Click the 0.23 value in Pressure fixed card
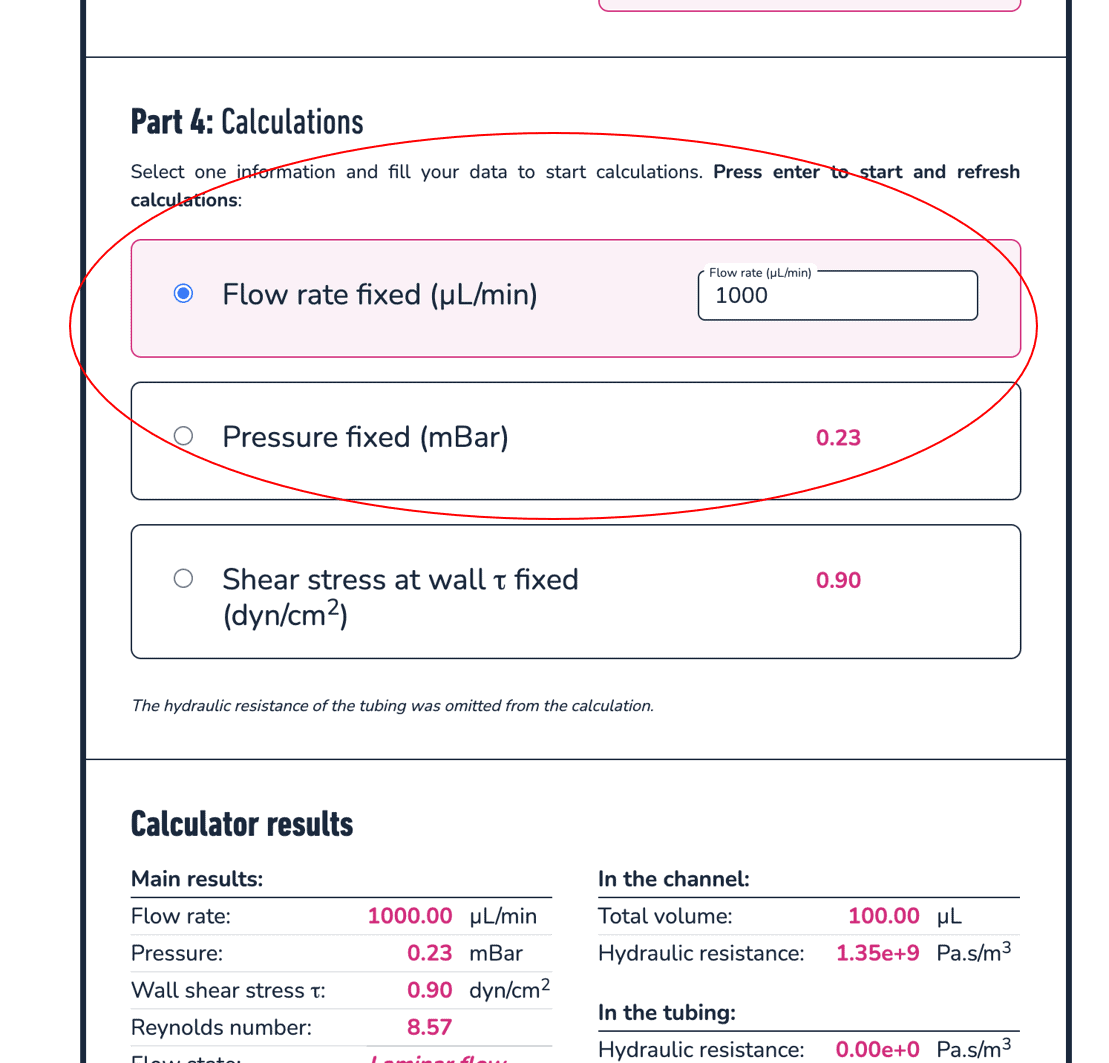Viewport: 1109px width, 1063px height. point(838,437)
